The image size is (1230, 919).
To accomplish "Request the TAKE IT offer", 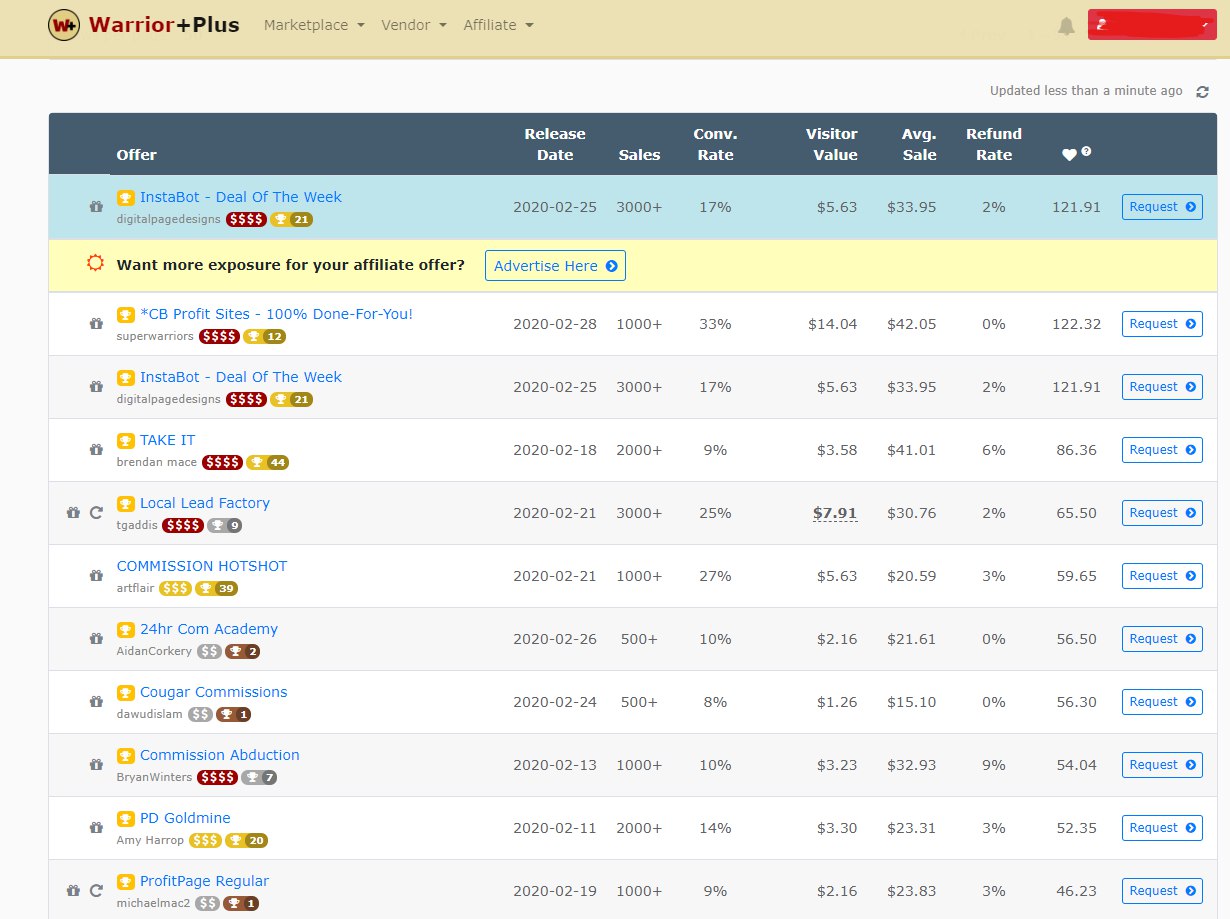I will (x=1162, y=450).
